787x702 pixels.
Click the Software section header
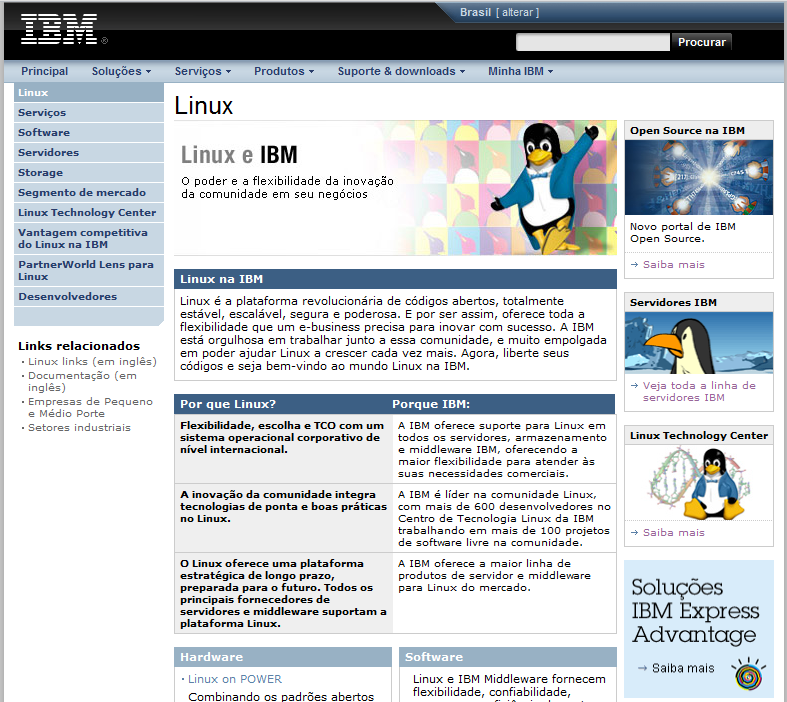[x=508, y=657]
